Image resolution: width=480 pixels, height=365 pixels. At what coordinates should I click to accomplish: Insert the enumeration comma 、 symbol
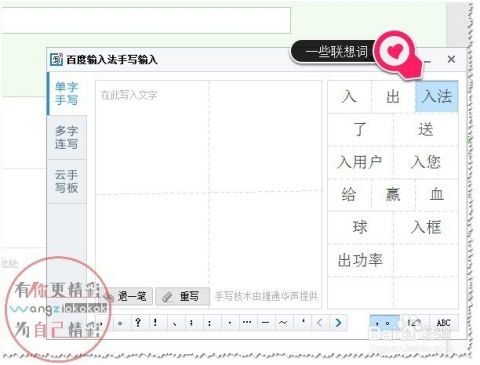(173, 323)
